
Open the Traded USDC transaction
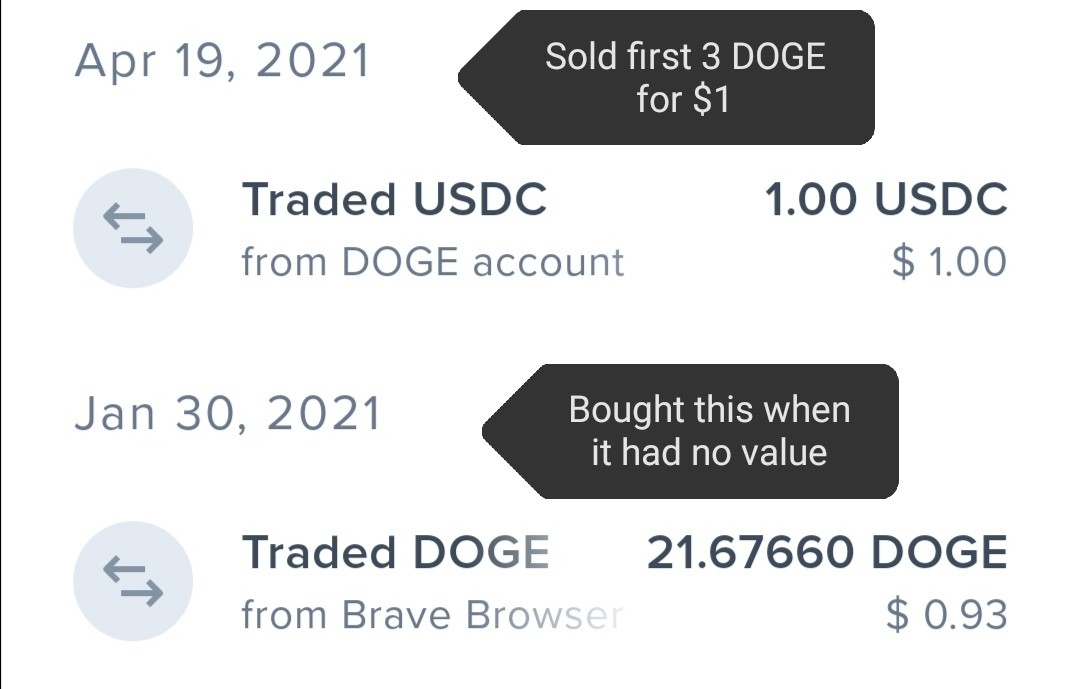tap(541, 229)
